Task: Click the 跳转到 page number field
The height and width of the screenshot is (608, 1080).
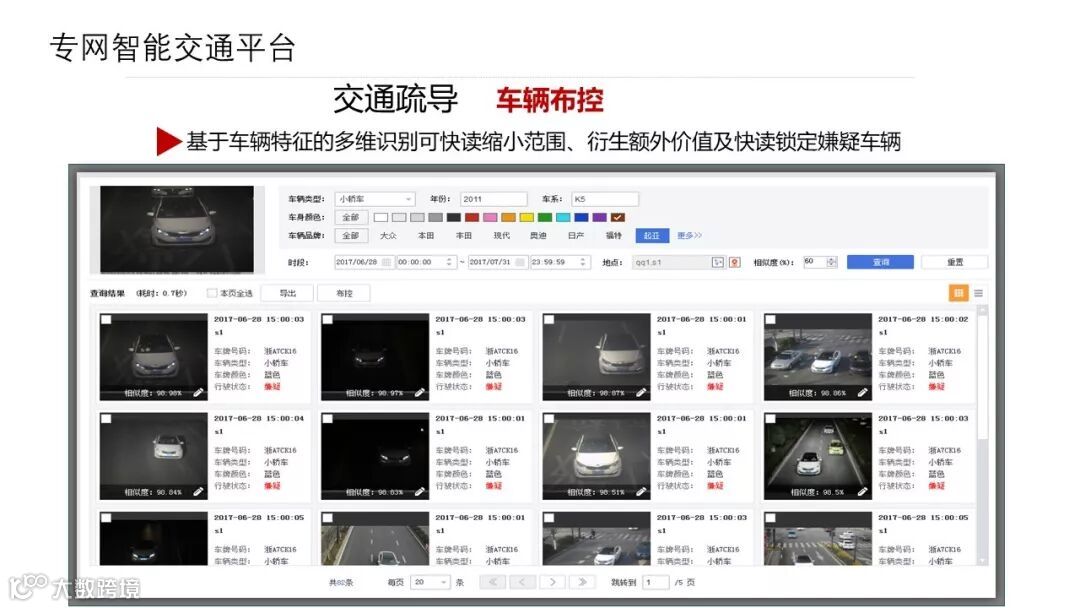Action: tap(656, 583)
